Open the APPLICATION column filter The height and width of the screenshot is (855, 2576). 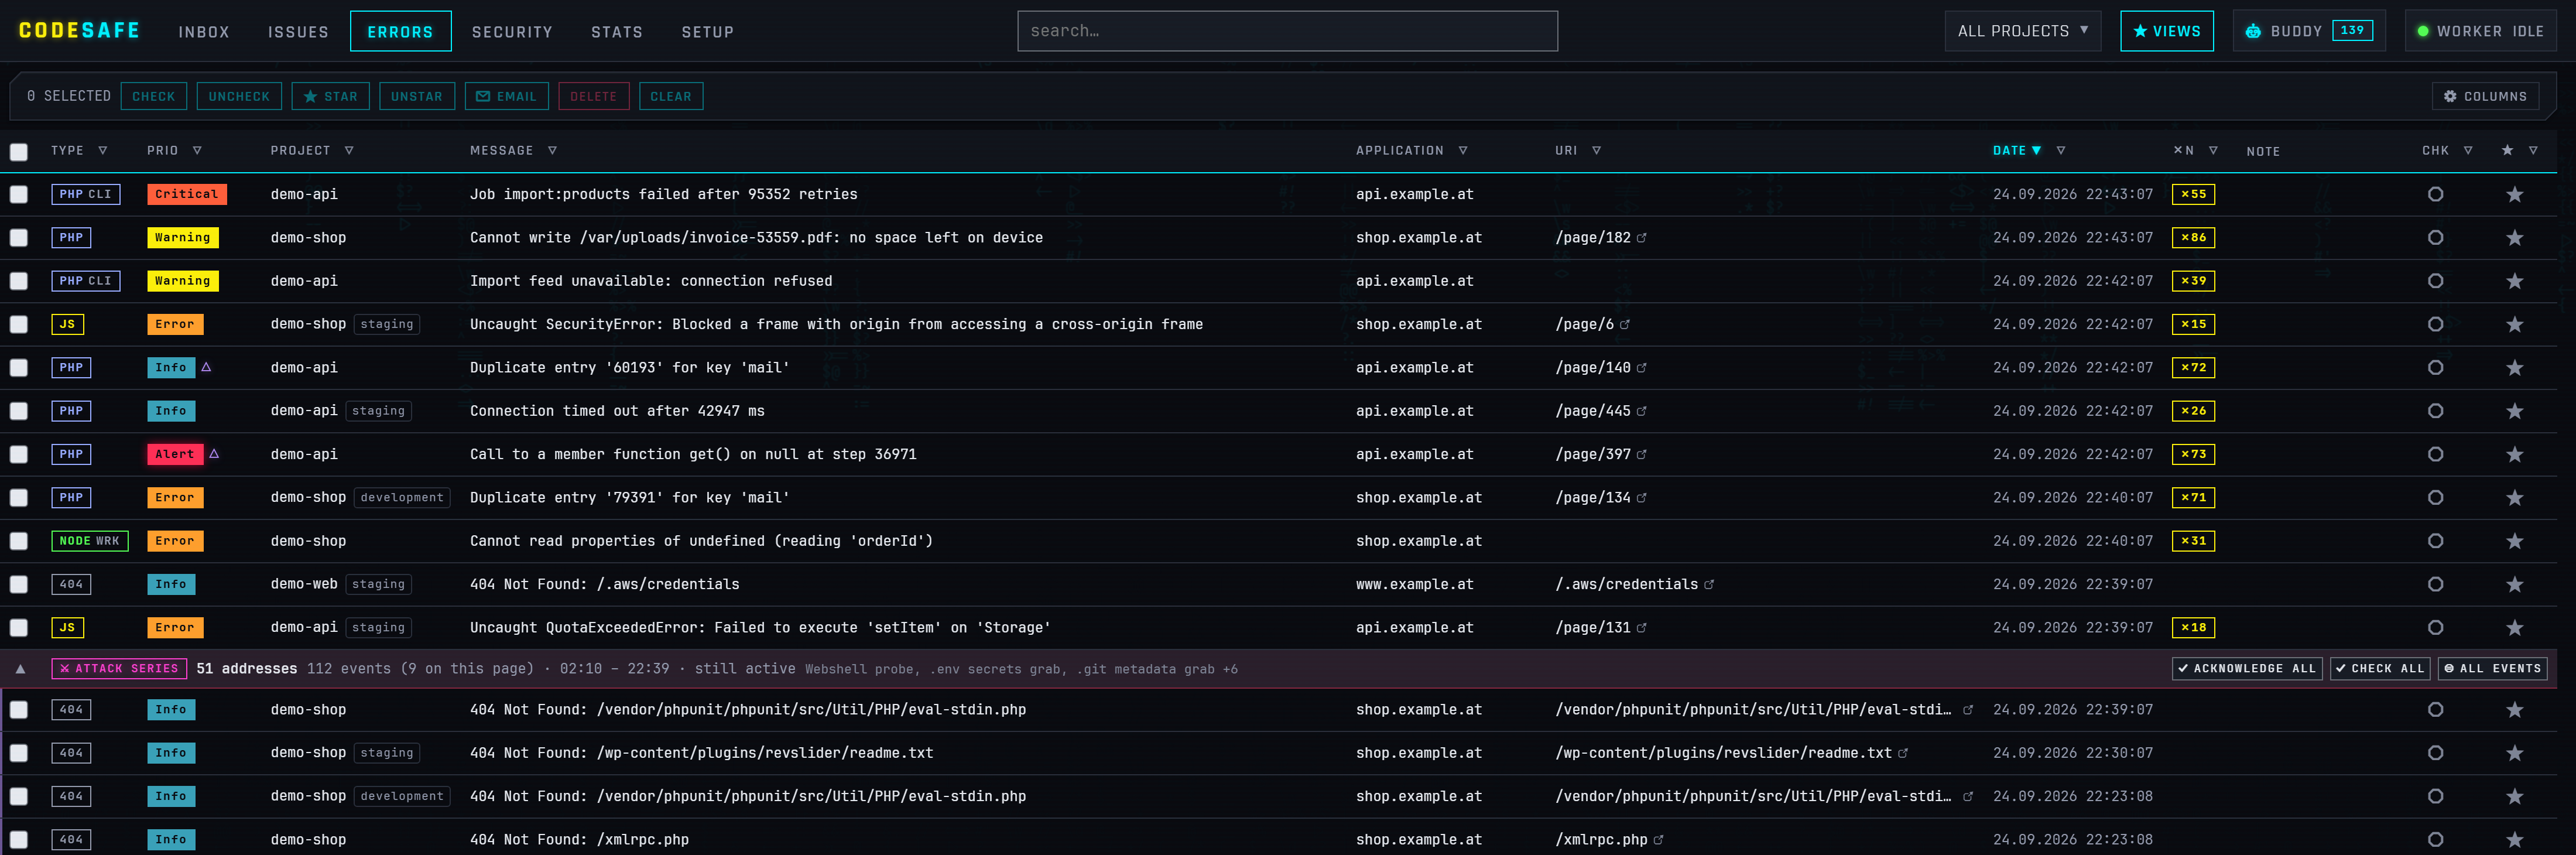[x=1462, y=150]
